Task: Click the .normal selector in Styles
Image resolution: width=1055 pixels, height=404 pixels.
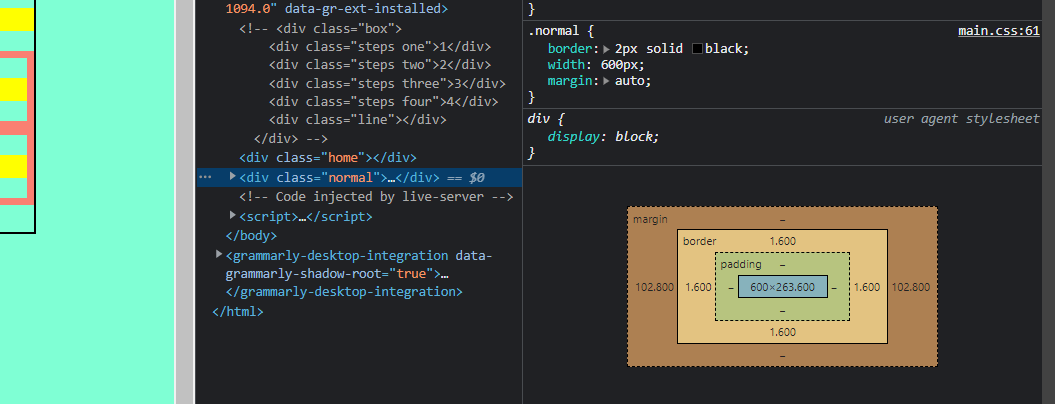Action: pos(553,31)
